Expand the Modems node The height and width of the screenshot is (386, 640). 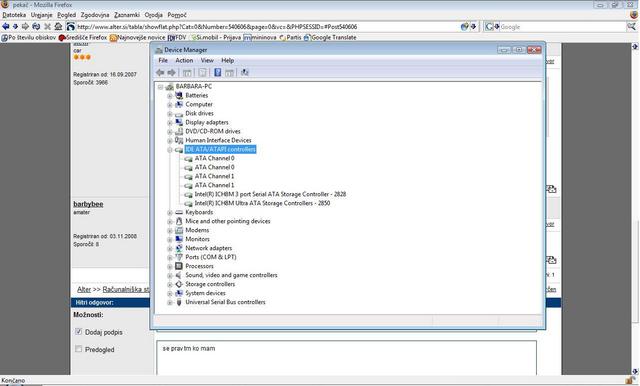click(170, 230)
